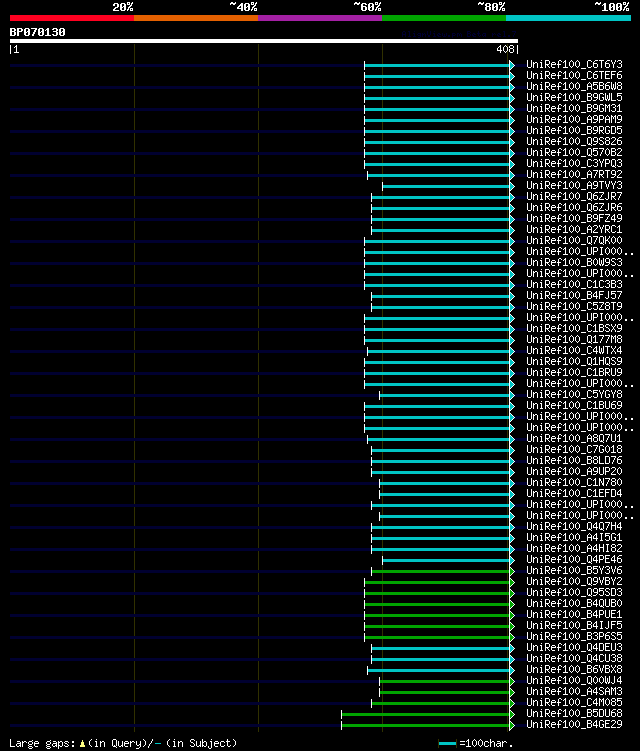Click label UniRef100_A4I5G1

[574, 538]
